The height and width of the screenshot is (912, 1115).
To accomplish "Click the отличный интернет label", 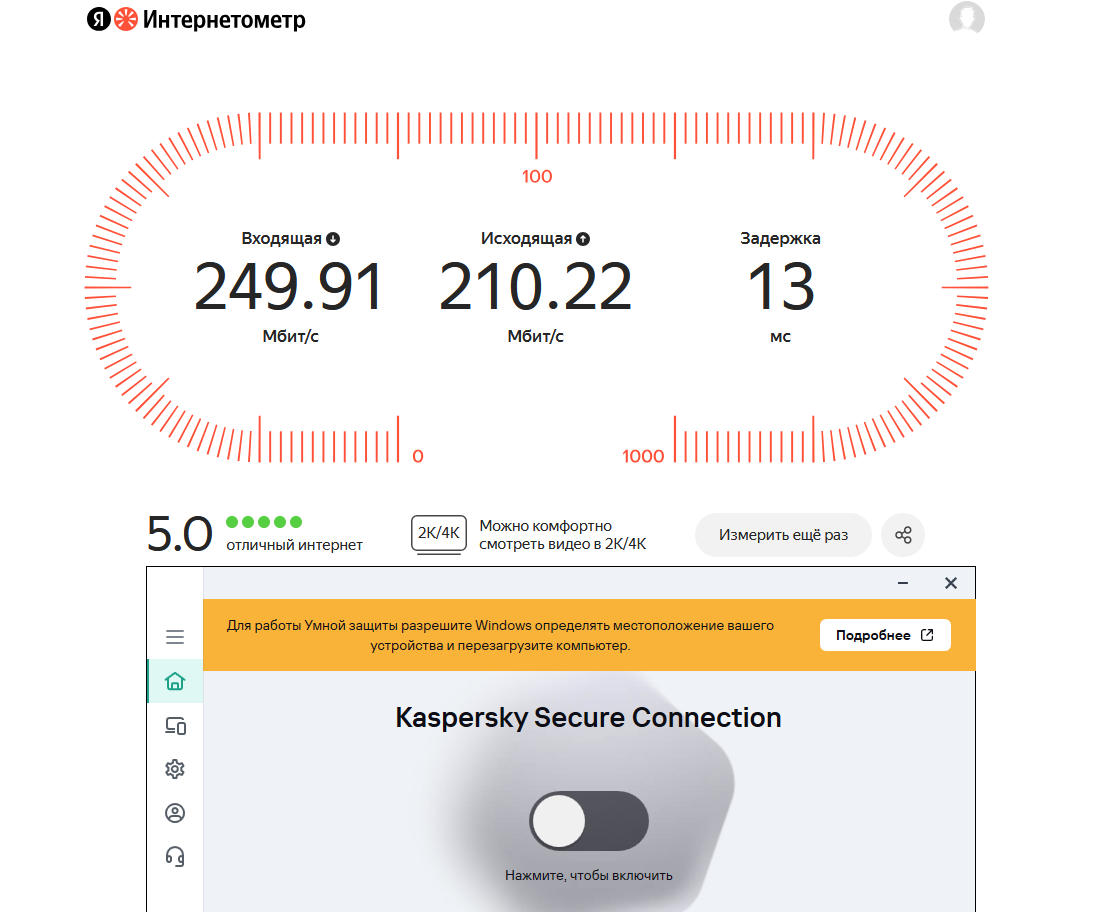I will [x=294, y=545].
